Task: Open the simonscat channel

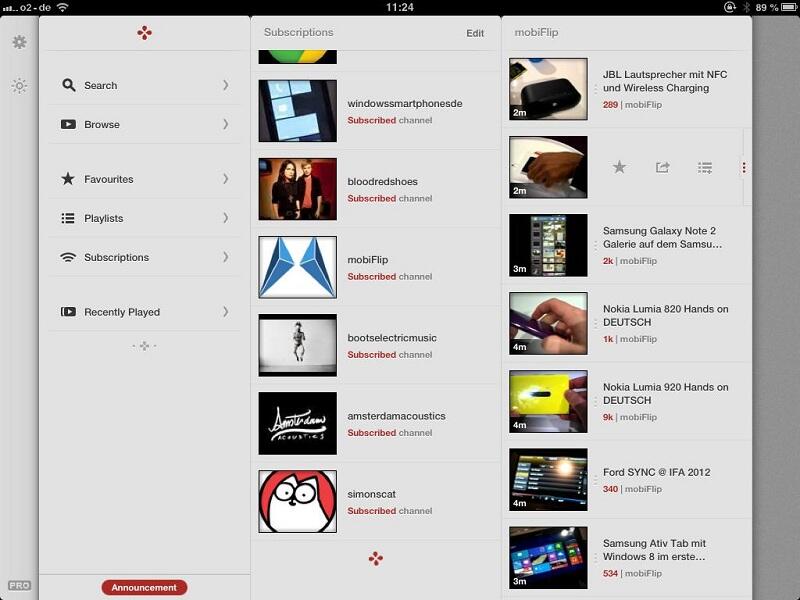Action: (376, 501)
